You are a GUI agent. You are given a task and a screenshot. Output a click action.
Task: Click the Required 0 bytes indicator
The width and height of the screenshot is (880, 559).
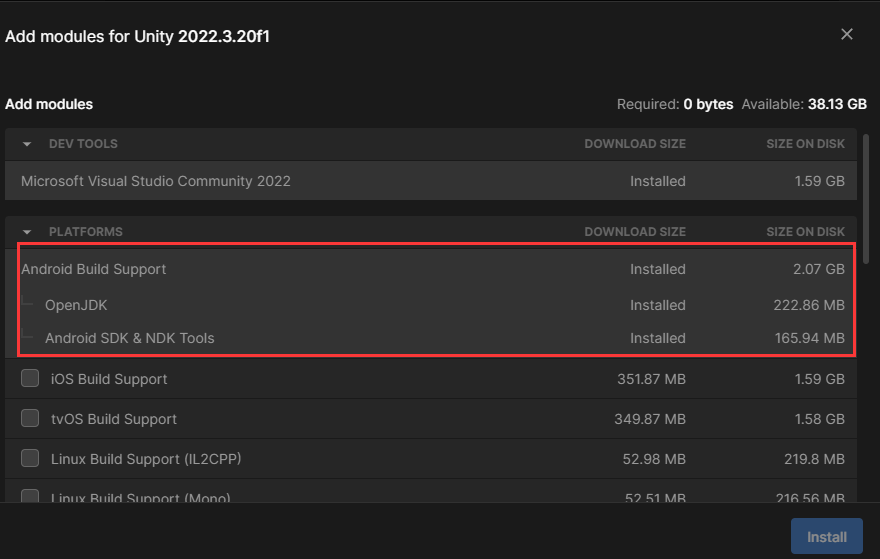pos(675,104)
